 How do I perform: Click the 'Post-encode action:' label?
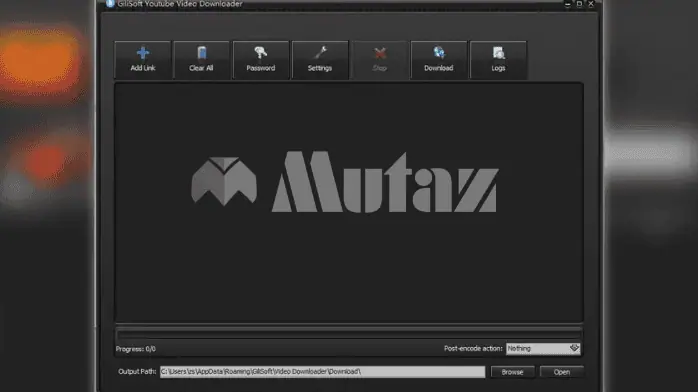pos(473,348)
